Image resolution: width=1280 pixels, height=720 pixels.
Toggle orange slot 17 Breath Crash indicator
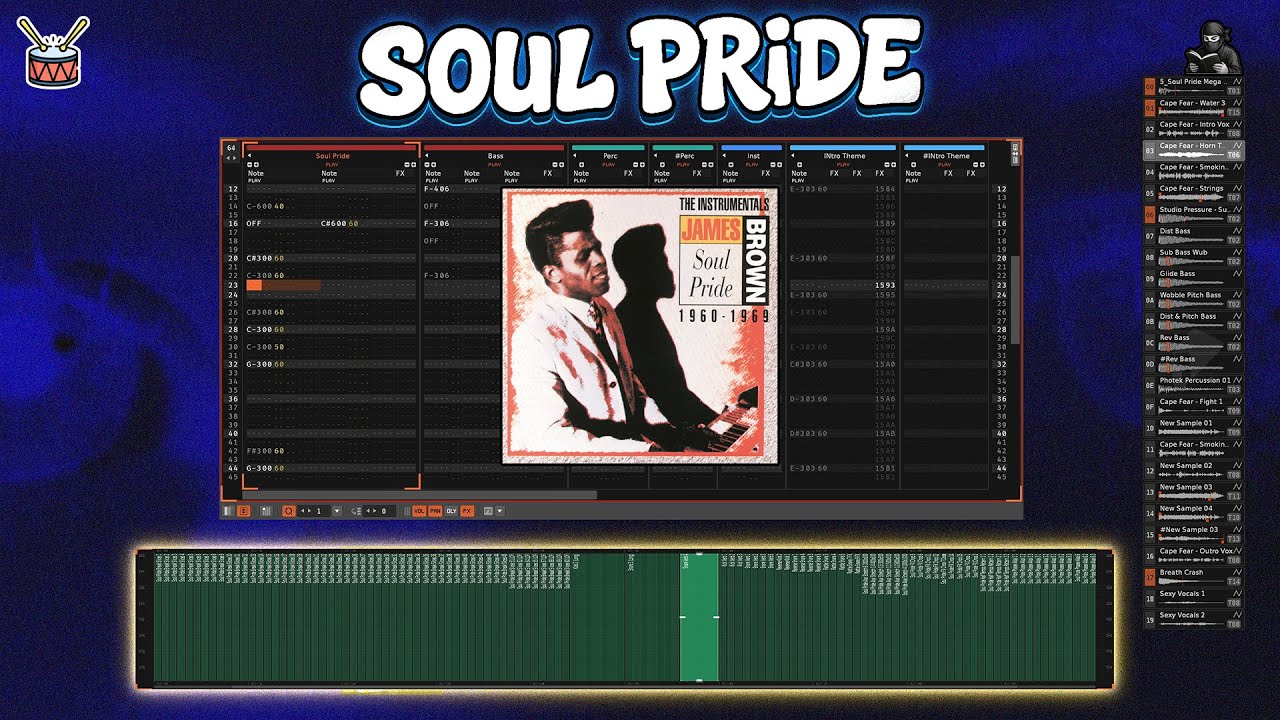tap(1150, 578)
